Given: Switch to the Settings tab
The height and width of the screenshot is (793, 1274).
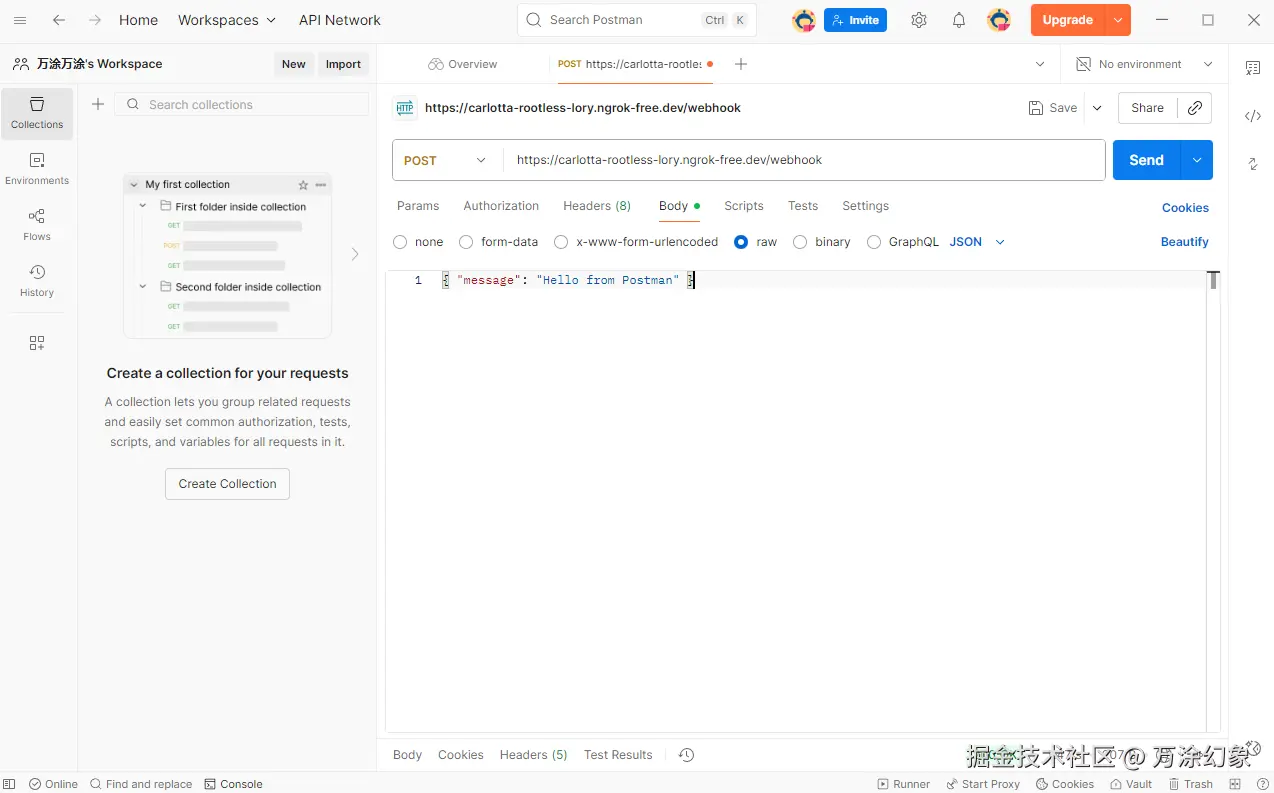Looking at the screenshot, I should [865, 206].
